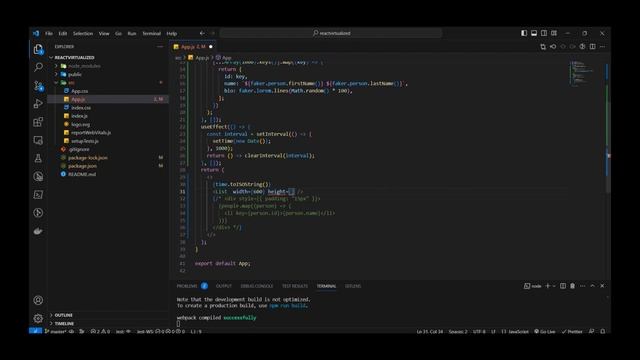Click the Split Editor icon in editor toolbar
The image size is (640, 360).
(x=592, y=47)
